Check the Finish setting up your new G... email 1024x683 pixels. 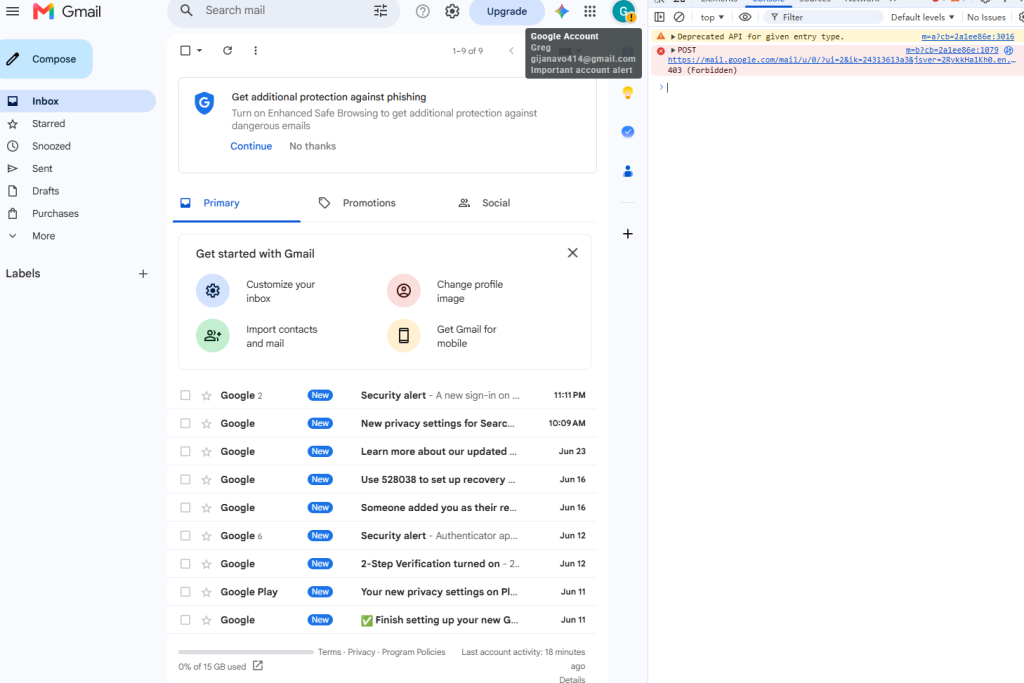pos(185,620)
